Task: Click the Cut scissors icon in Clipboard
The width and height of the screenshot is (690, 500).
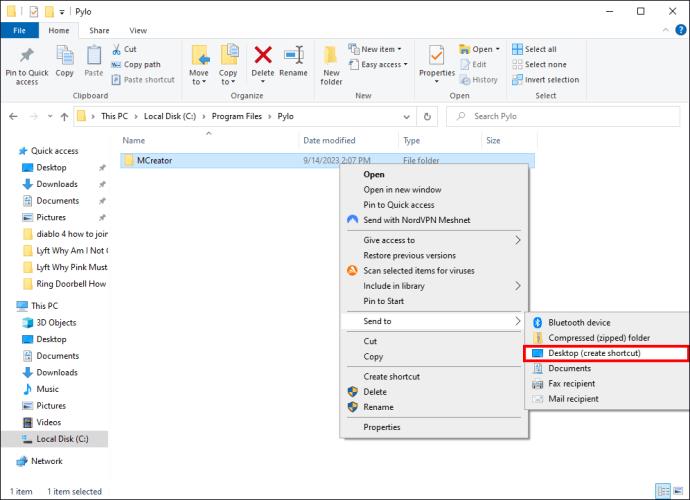Action: pos(117,49)
